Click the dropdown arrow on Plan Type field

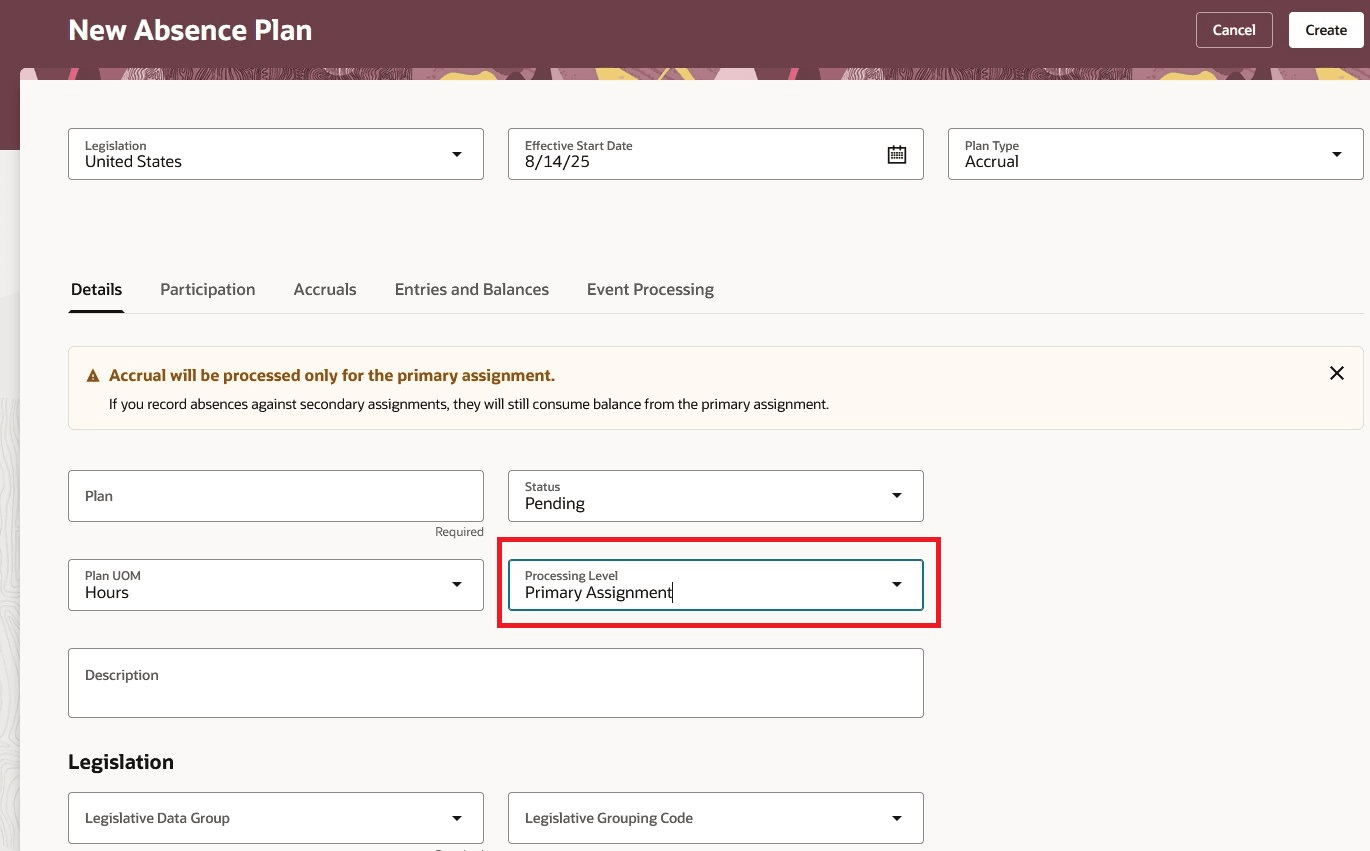click(x=1337, y=153)
